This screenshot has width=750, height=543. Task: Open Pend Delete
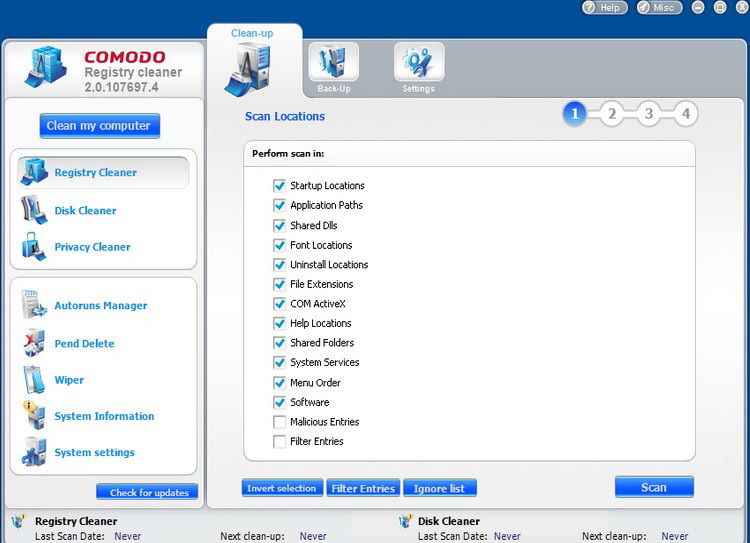[x=84, y=344]
